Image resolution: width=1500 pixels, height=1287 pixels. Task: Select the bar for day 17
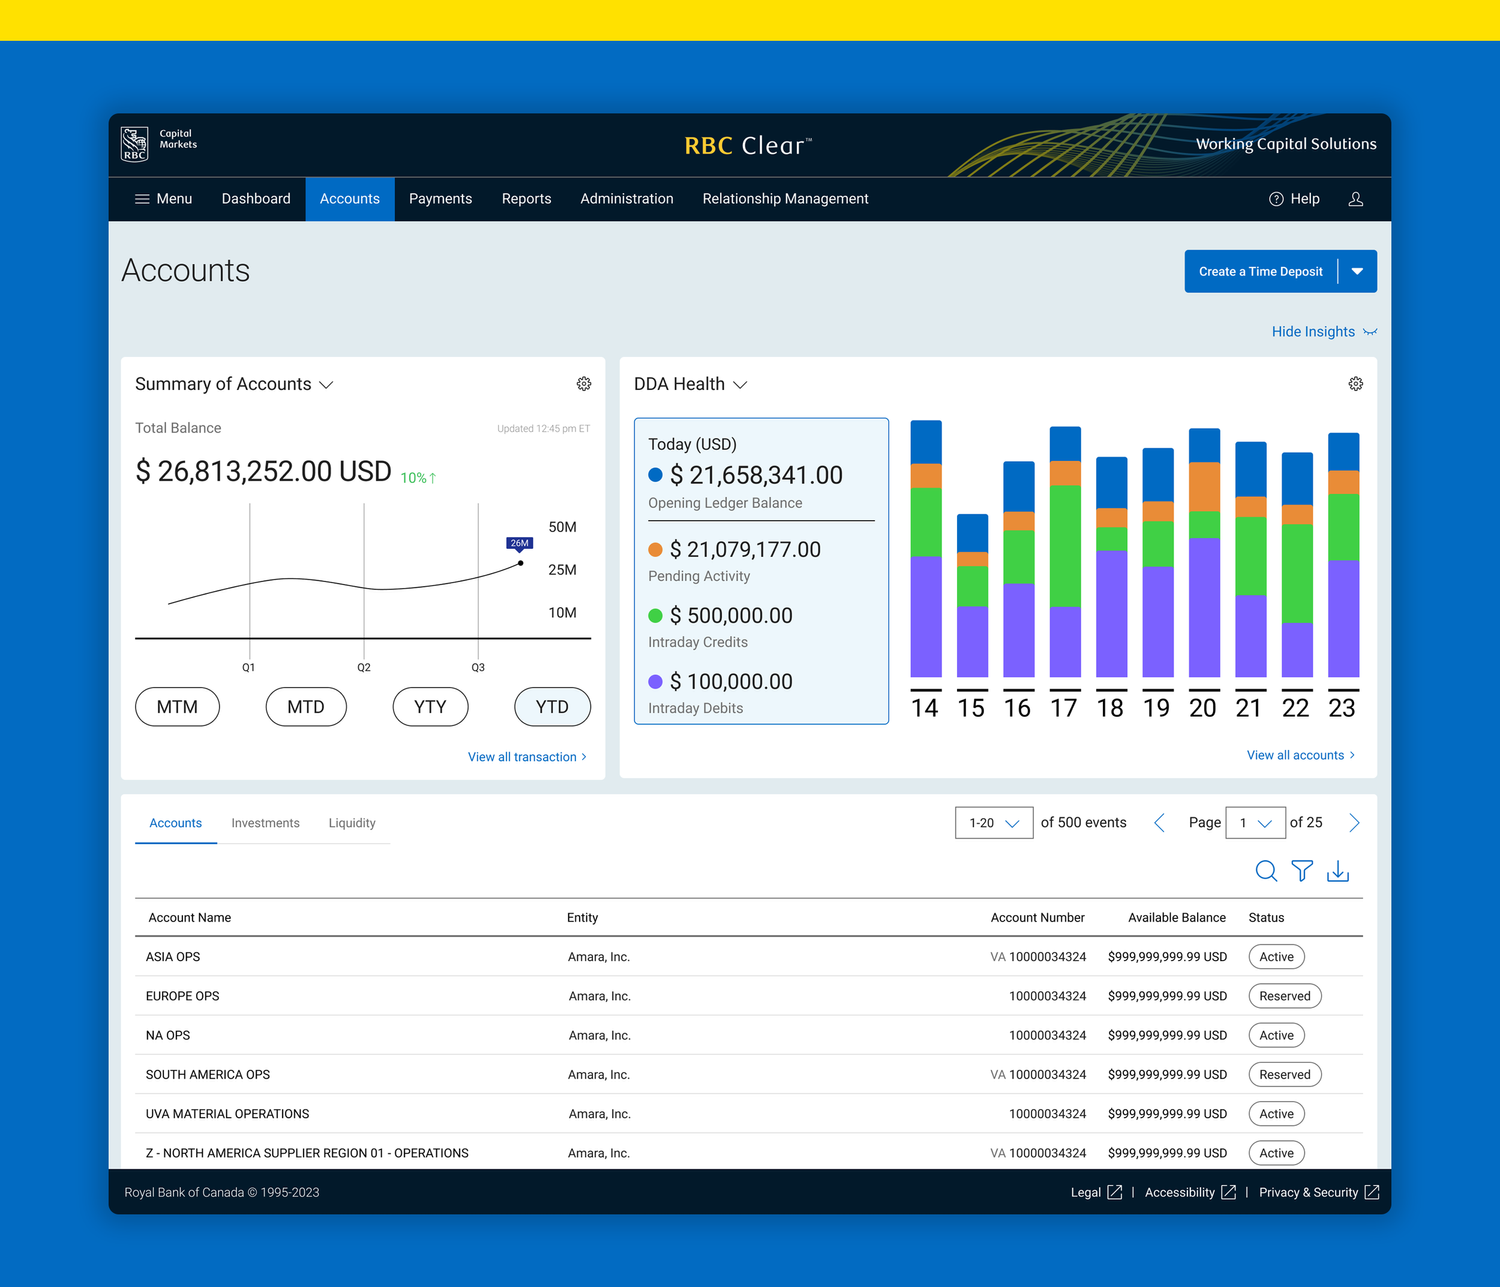tap(1065, 552)
